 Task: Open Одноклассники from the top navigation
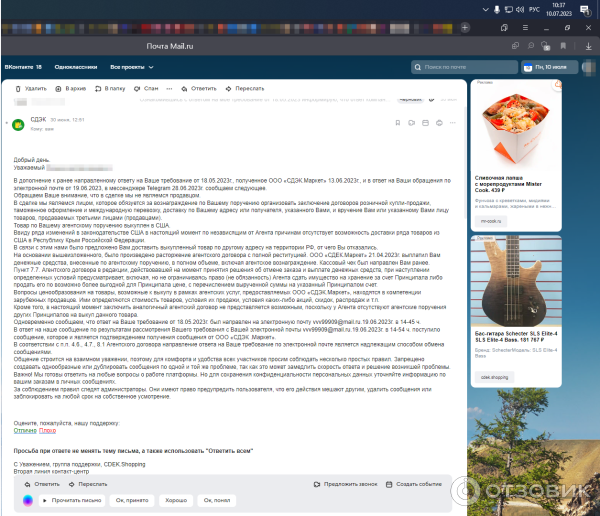click(75, 67)
